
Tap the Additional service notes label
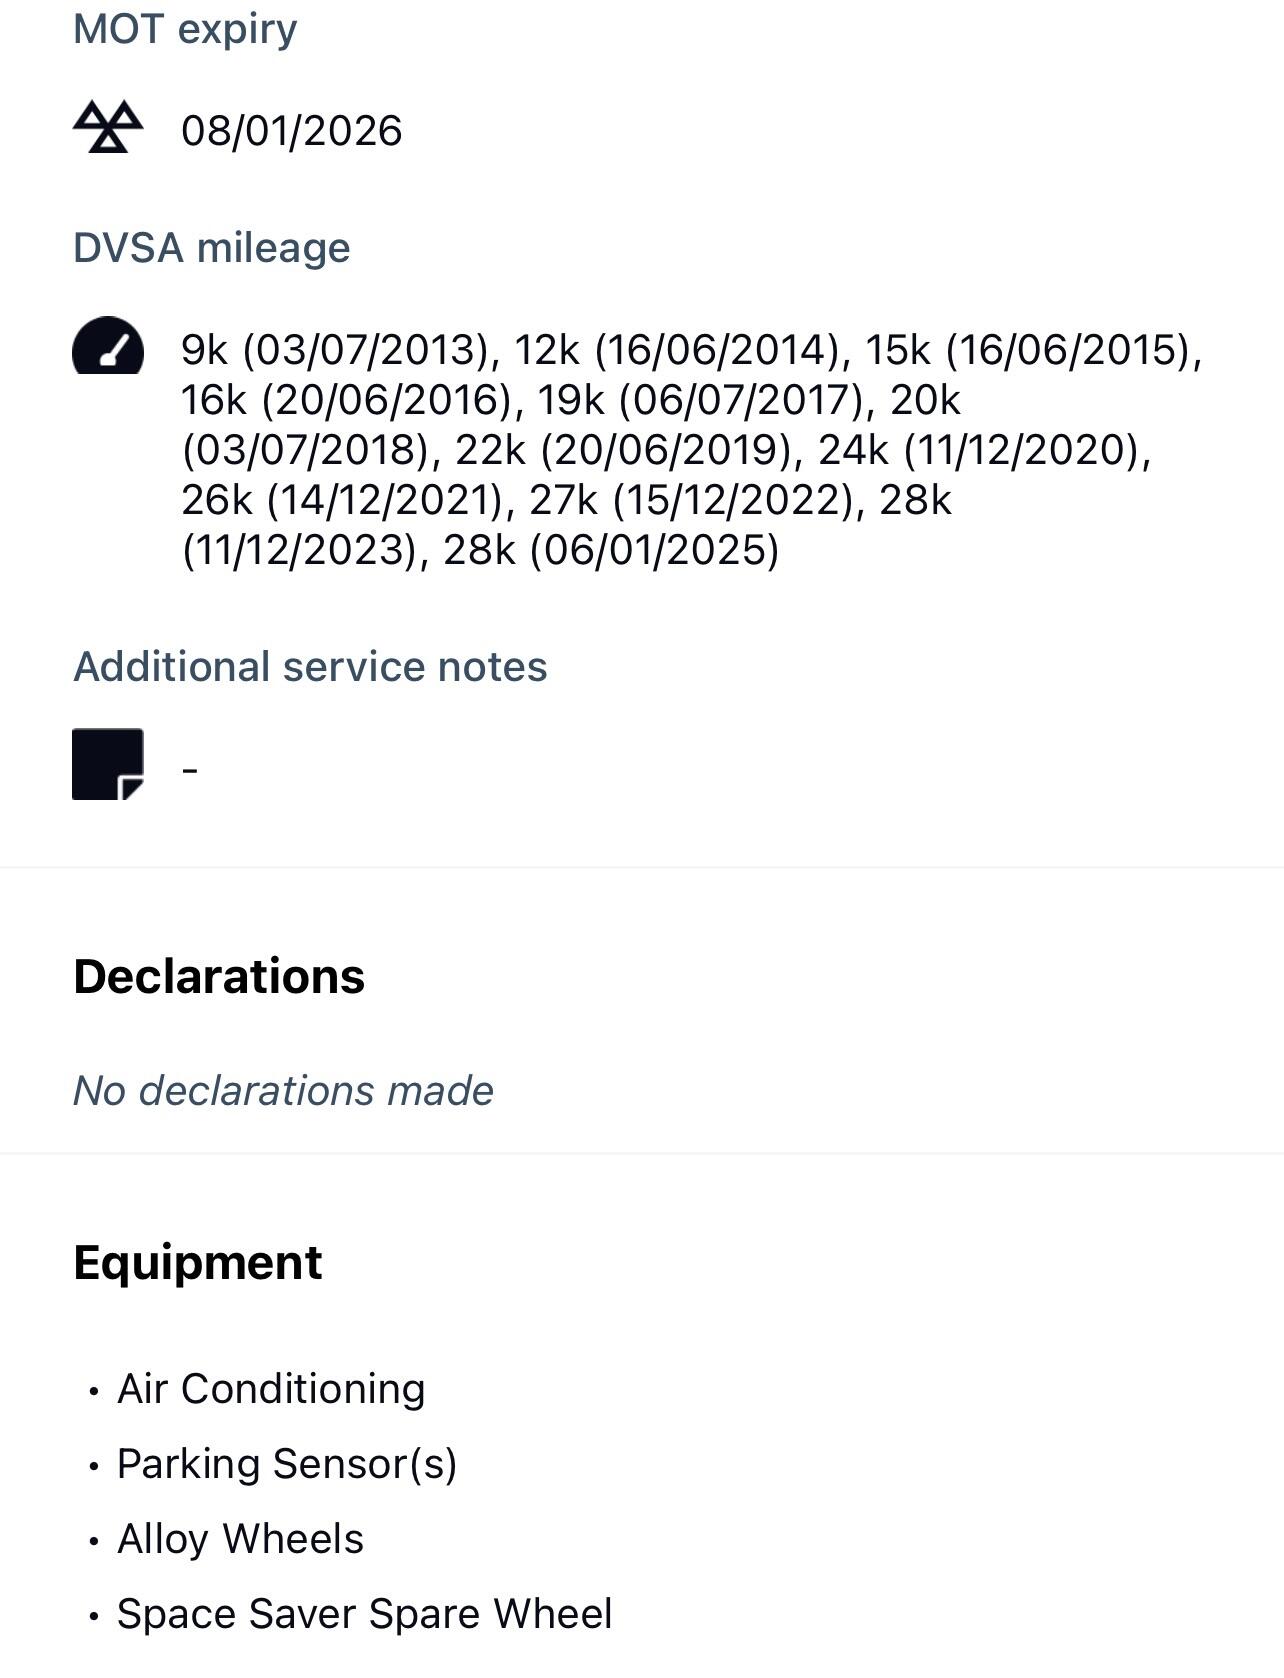click(x=310, y=667)
